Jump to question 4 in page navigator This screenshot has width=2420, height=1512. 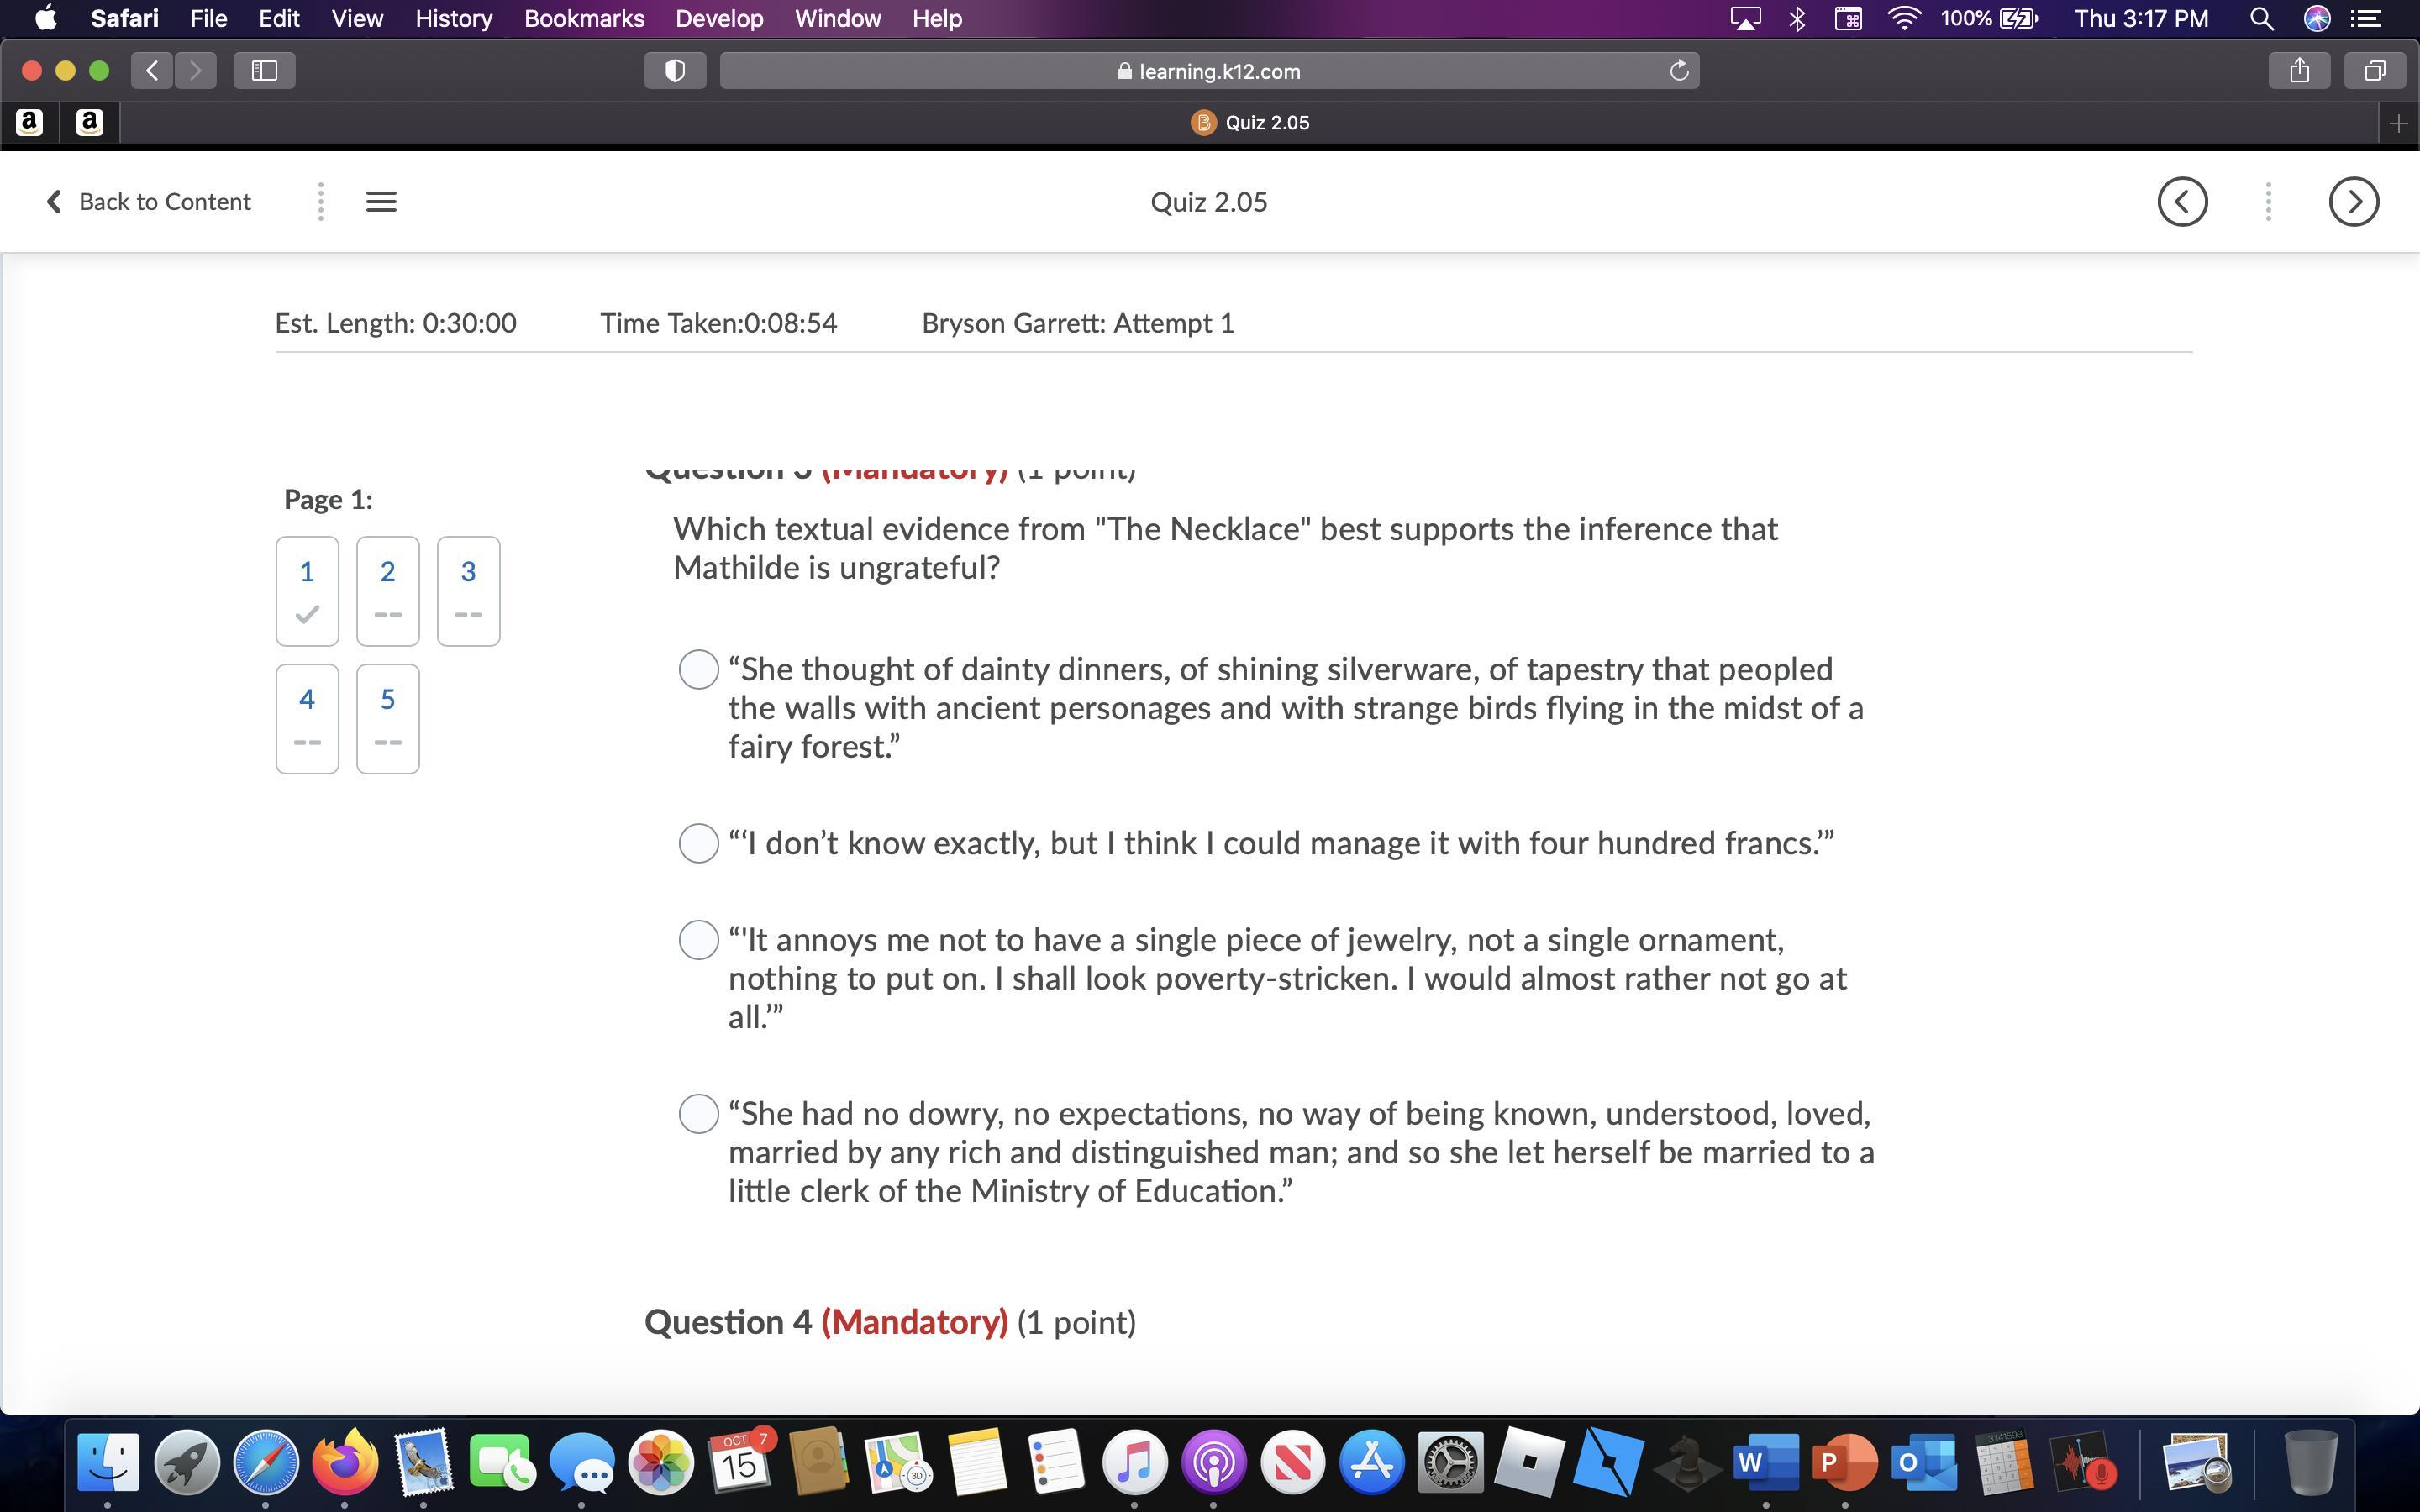[307, 718]
